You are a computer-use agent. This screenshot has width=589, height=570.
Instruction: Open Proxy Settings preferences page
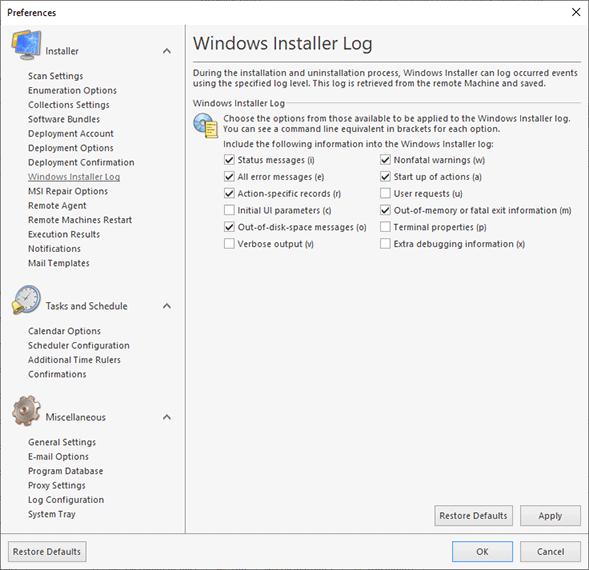(x=57, y=485)
